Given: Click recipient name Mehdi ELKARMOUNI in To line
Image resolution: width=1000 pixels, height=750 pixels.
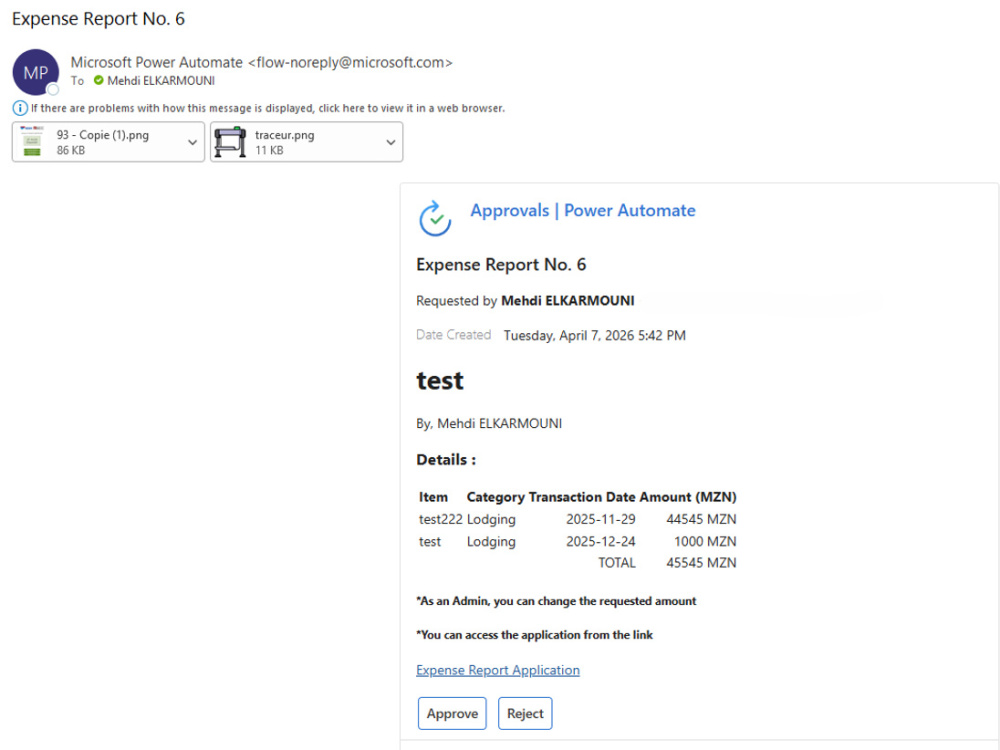Looking at the screenshot, I should (161, 81).
